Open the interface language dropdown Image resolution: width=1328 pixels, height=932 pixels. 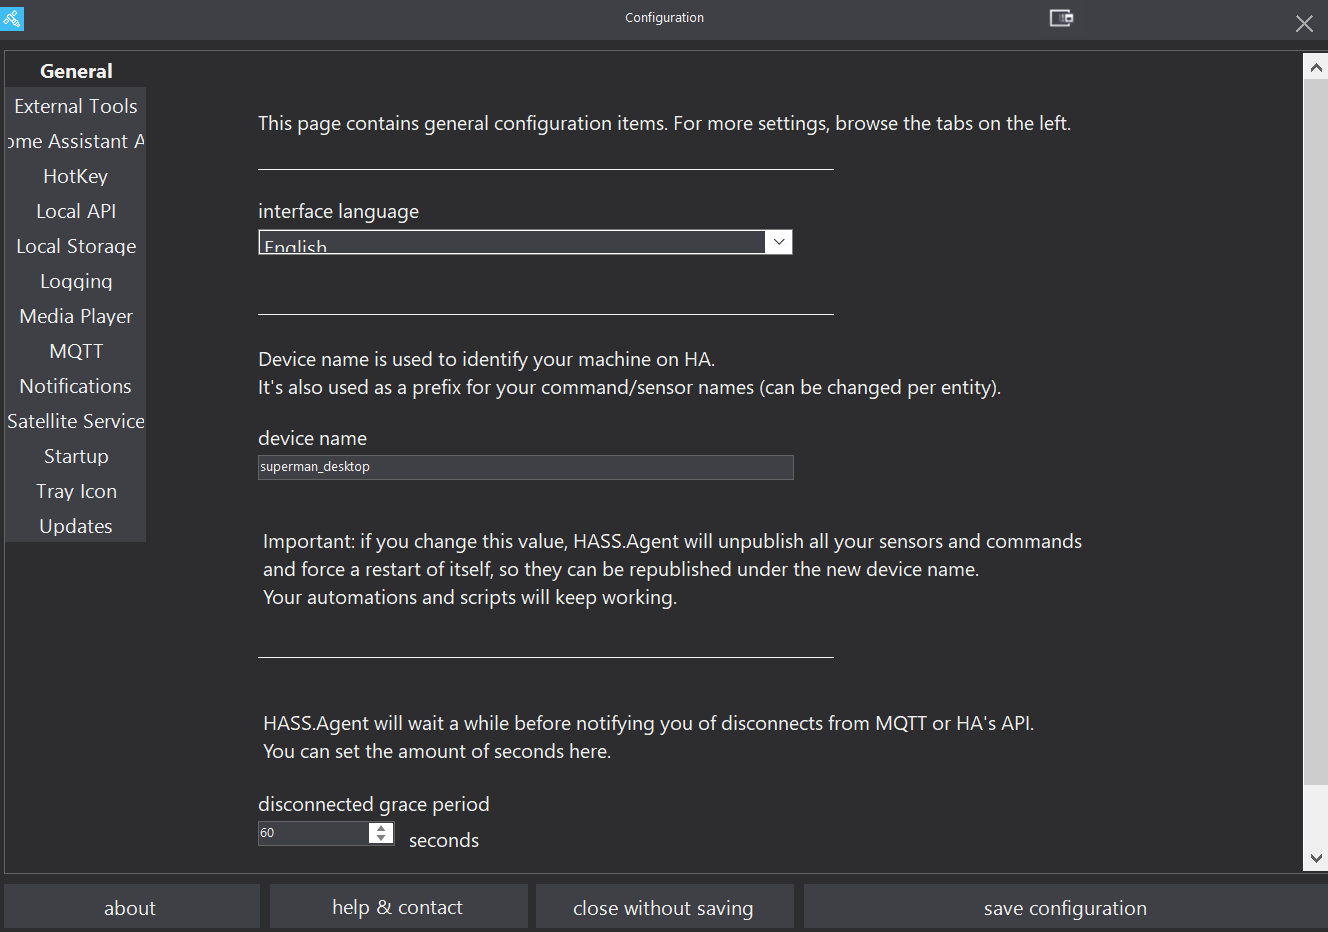click(778, 242)
